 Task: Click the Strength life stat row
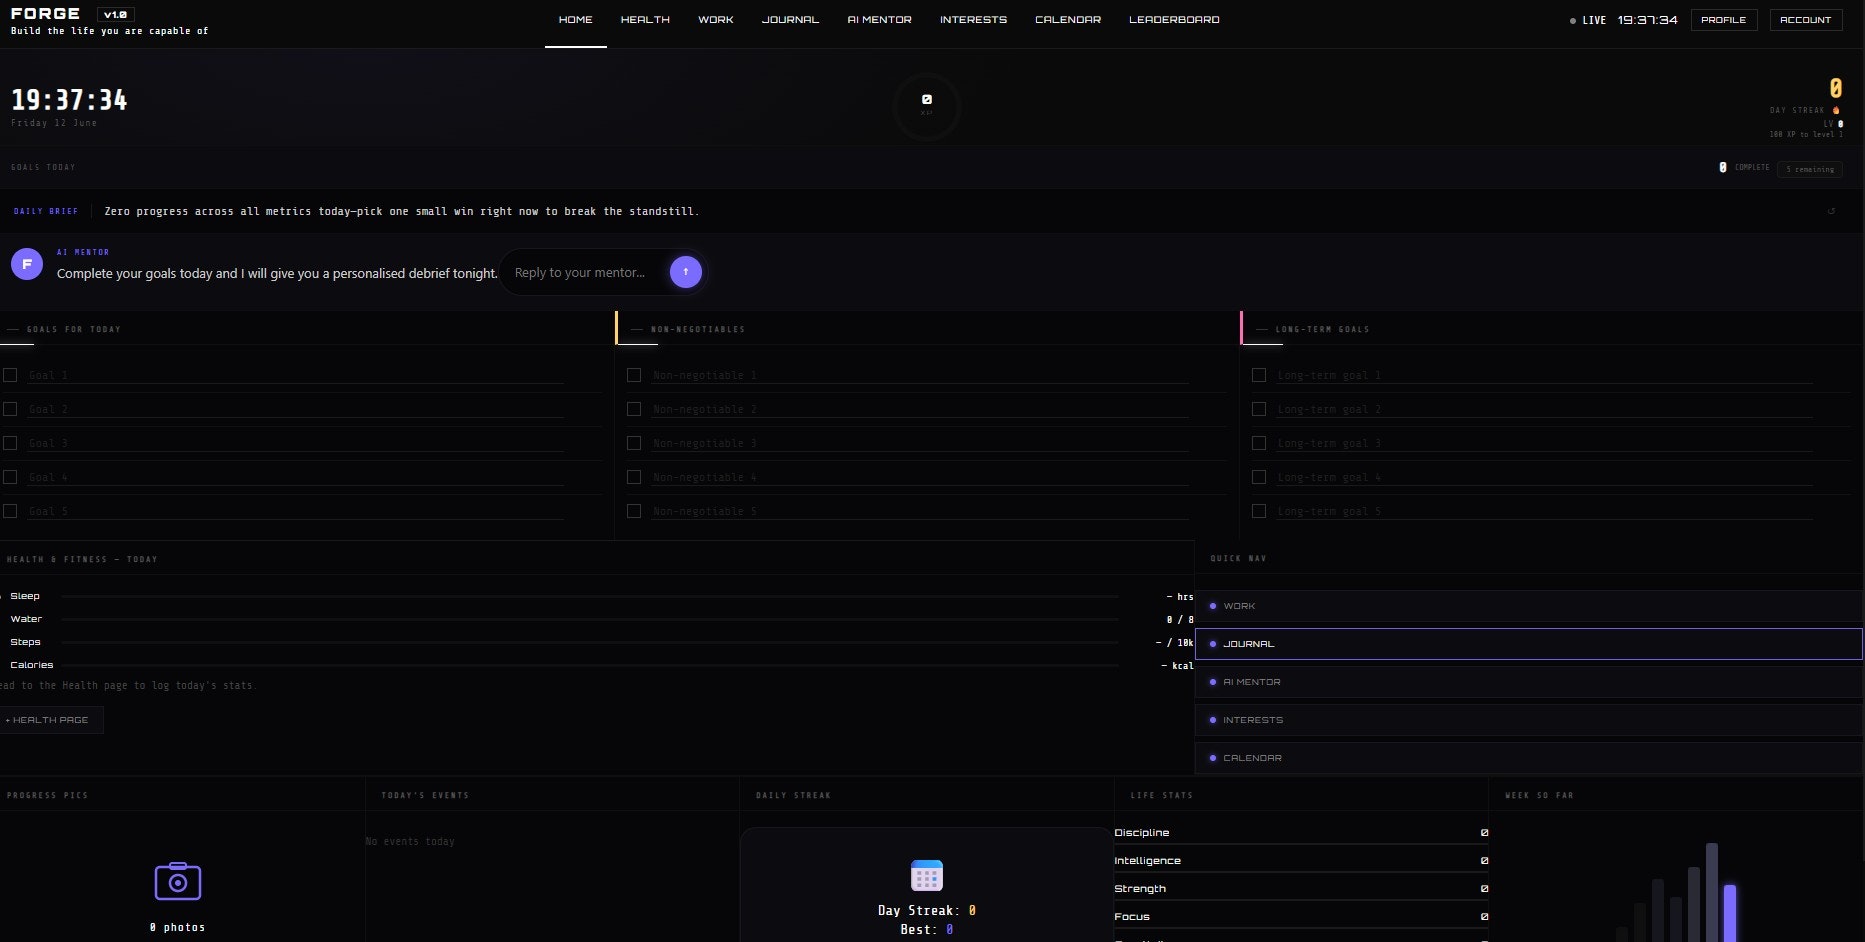pos(1301,889)
